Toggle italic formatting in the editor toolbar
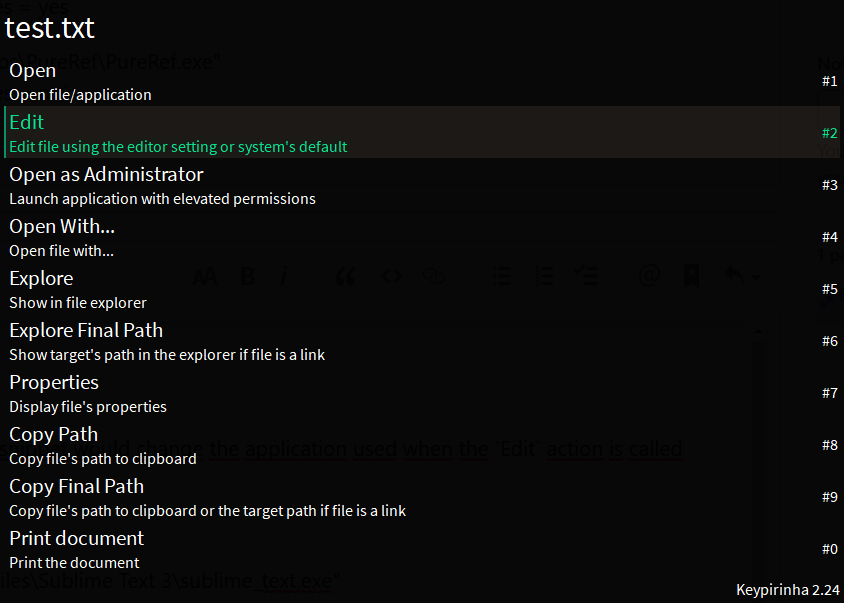The width and height of the screenshot is (844, 603). coord(284,276)
